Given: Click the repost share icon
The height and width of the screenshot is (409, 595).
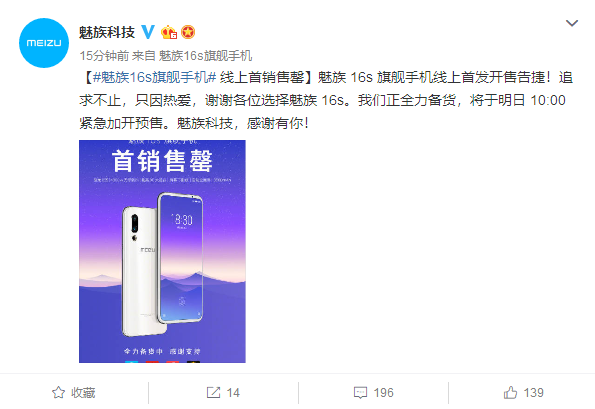Looking at the screenshot, I should click(x=213, y=392).
